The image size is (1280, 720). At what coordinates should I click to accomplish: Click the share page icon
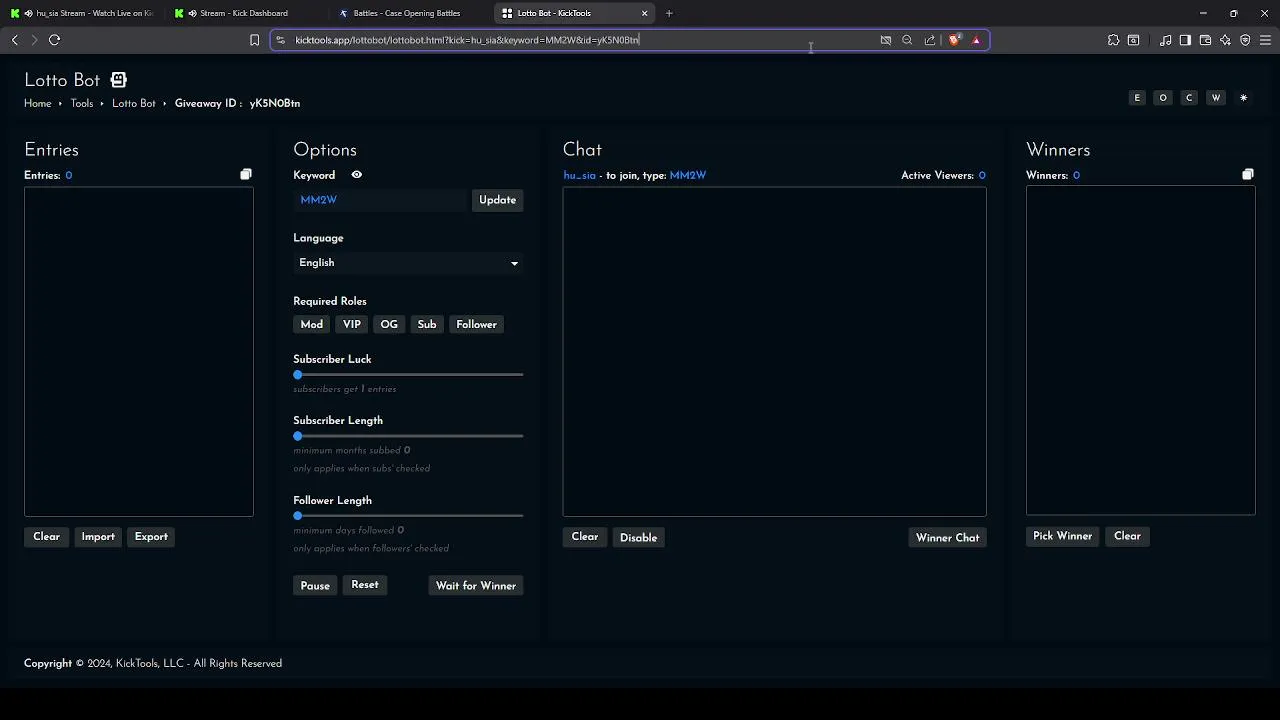(930, 40)
